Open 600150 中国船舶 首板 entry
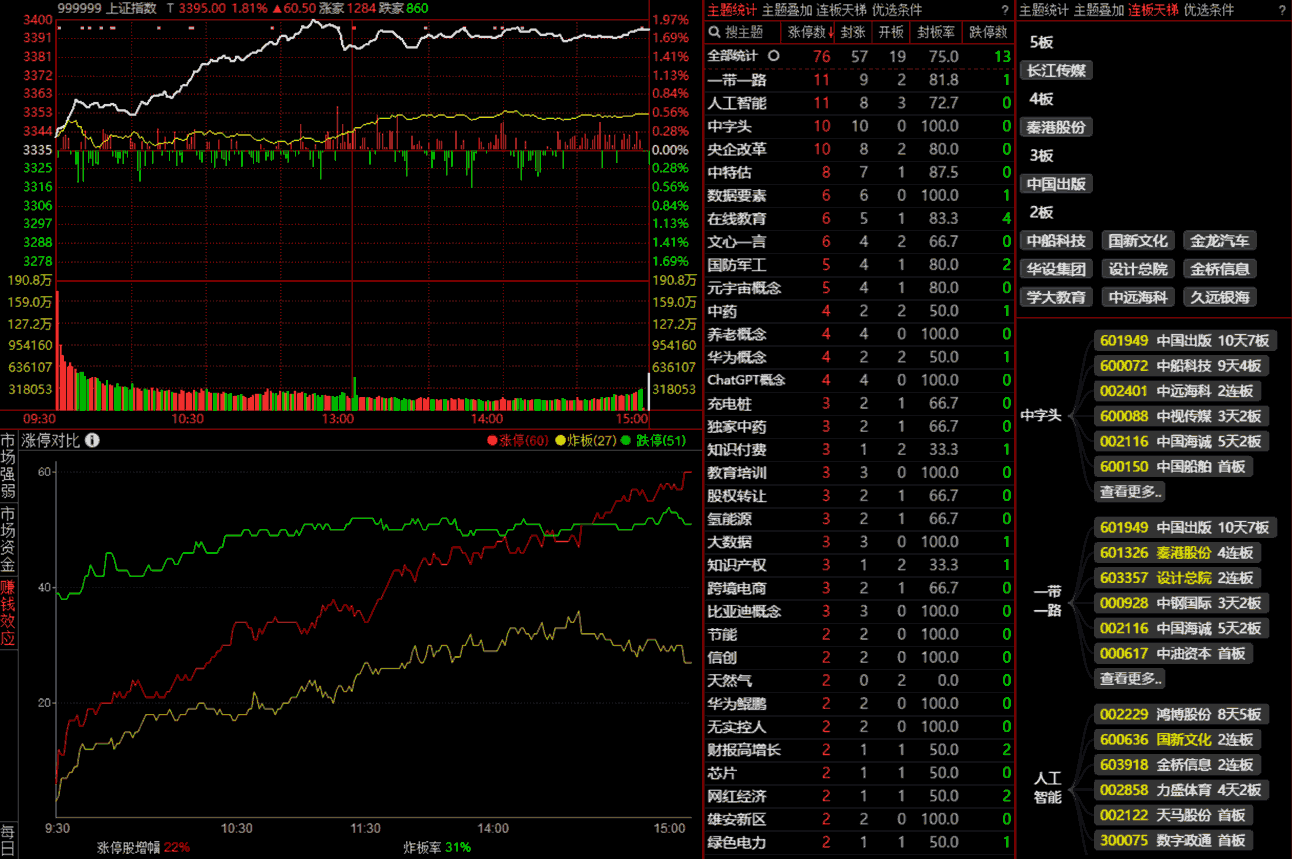 pos(1174,466)
